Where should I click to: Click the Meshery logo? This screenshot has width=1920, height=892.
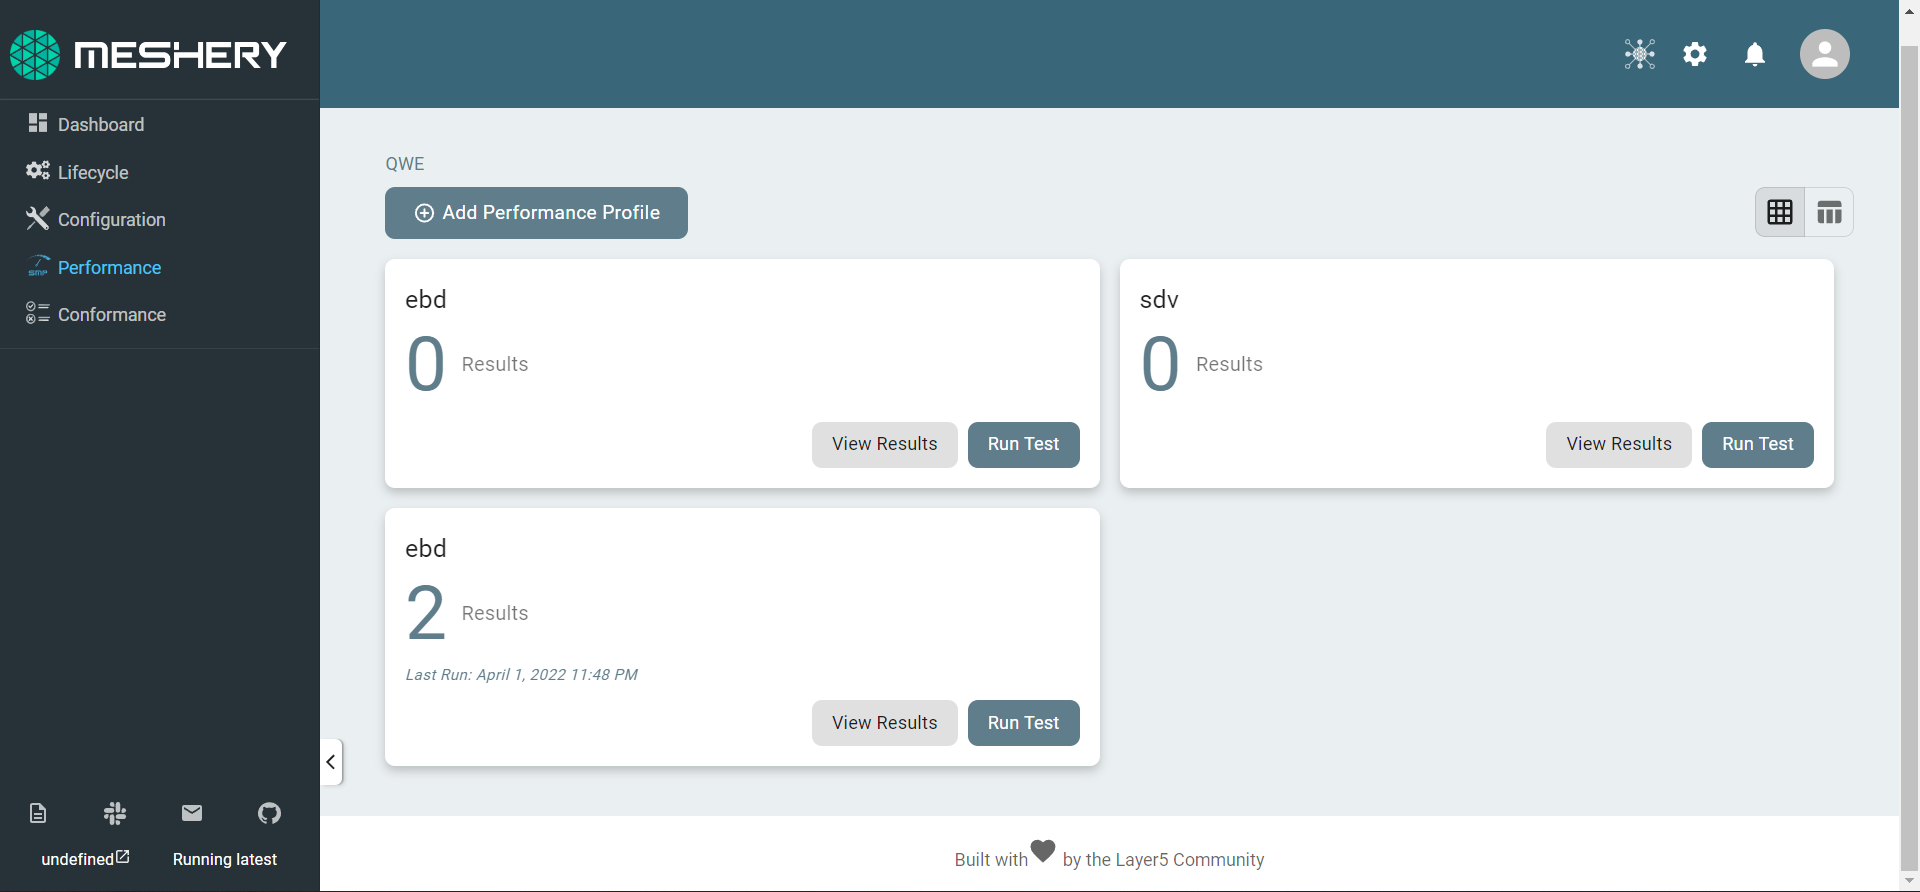pyautogui.click(x=148, y=54)
